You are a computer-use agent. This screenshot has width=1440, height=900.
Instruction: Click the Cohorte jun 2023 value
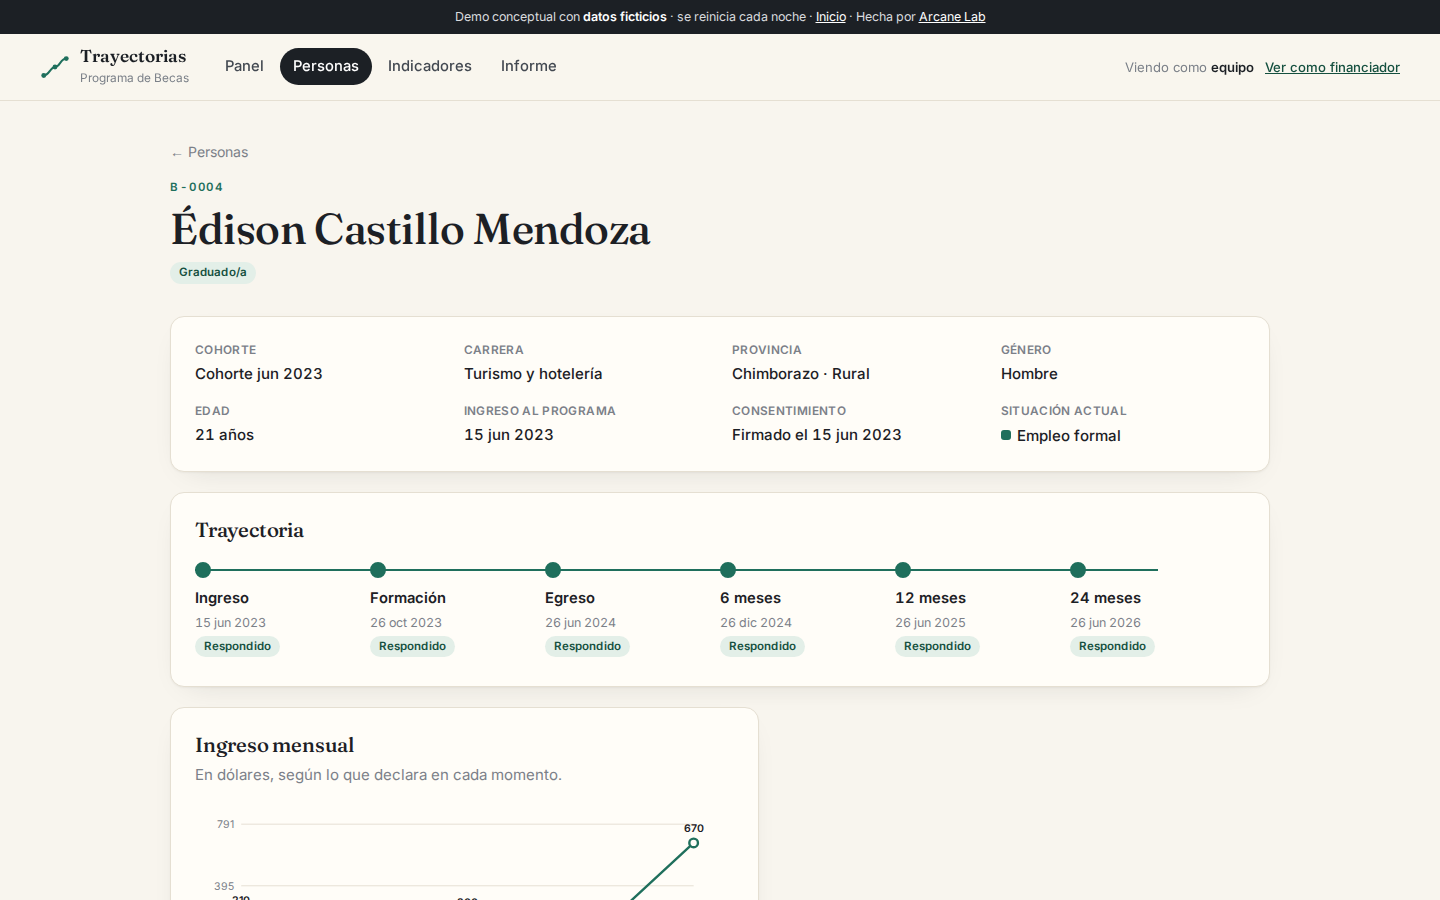coord(259,374)
